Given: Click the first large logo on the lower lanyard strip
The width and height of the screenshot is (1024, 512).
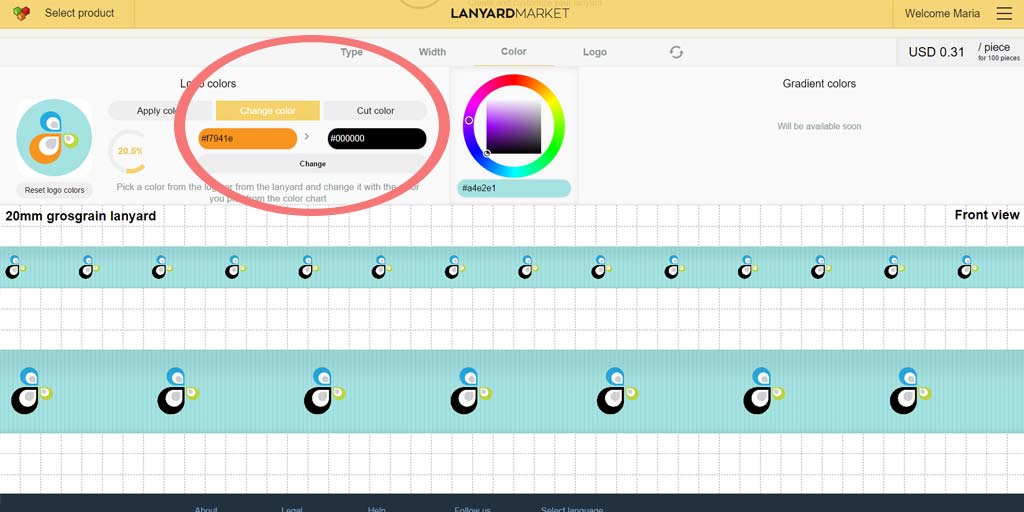Looking at the screenshot, I should pos(30,391).
